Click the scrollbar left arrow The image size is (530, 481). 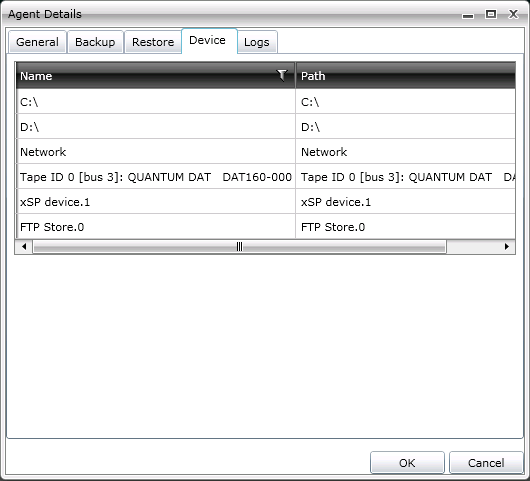pos(24,247)
